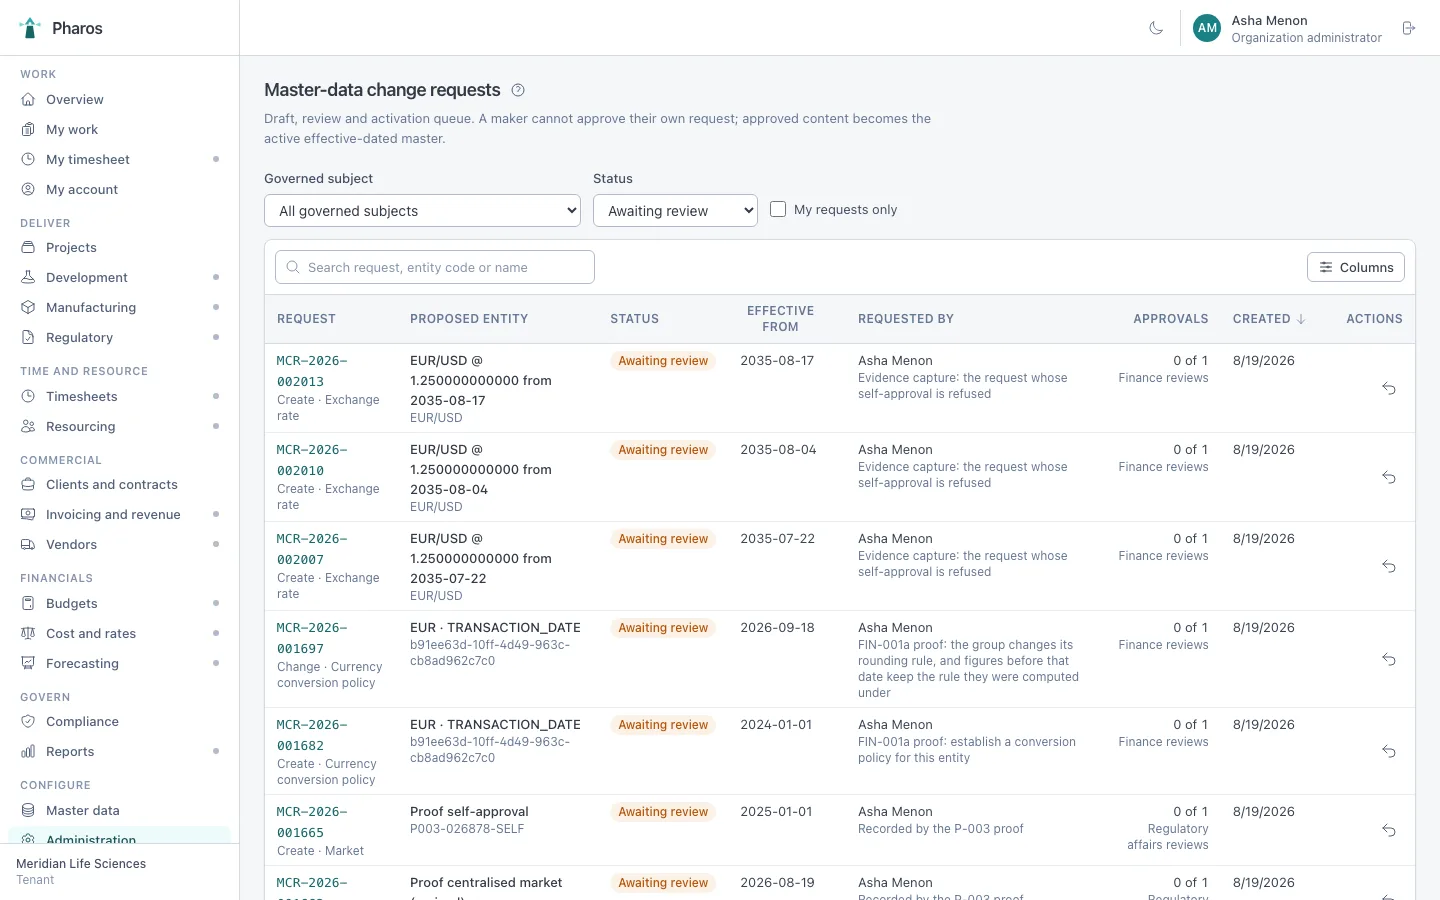Open Master data in sidebar
This screenshot has width=1440, height=900.
120,810
